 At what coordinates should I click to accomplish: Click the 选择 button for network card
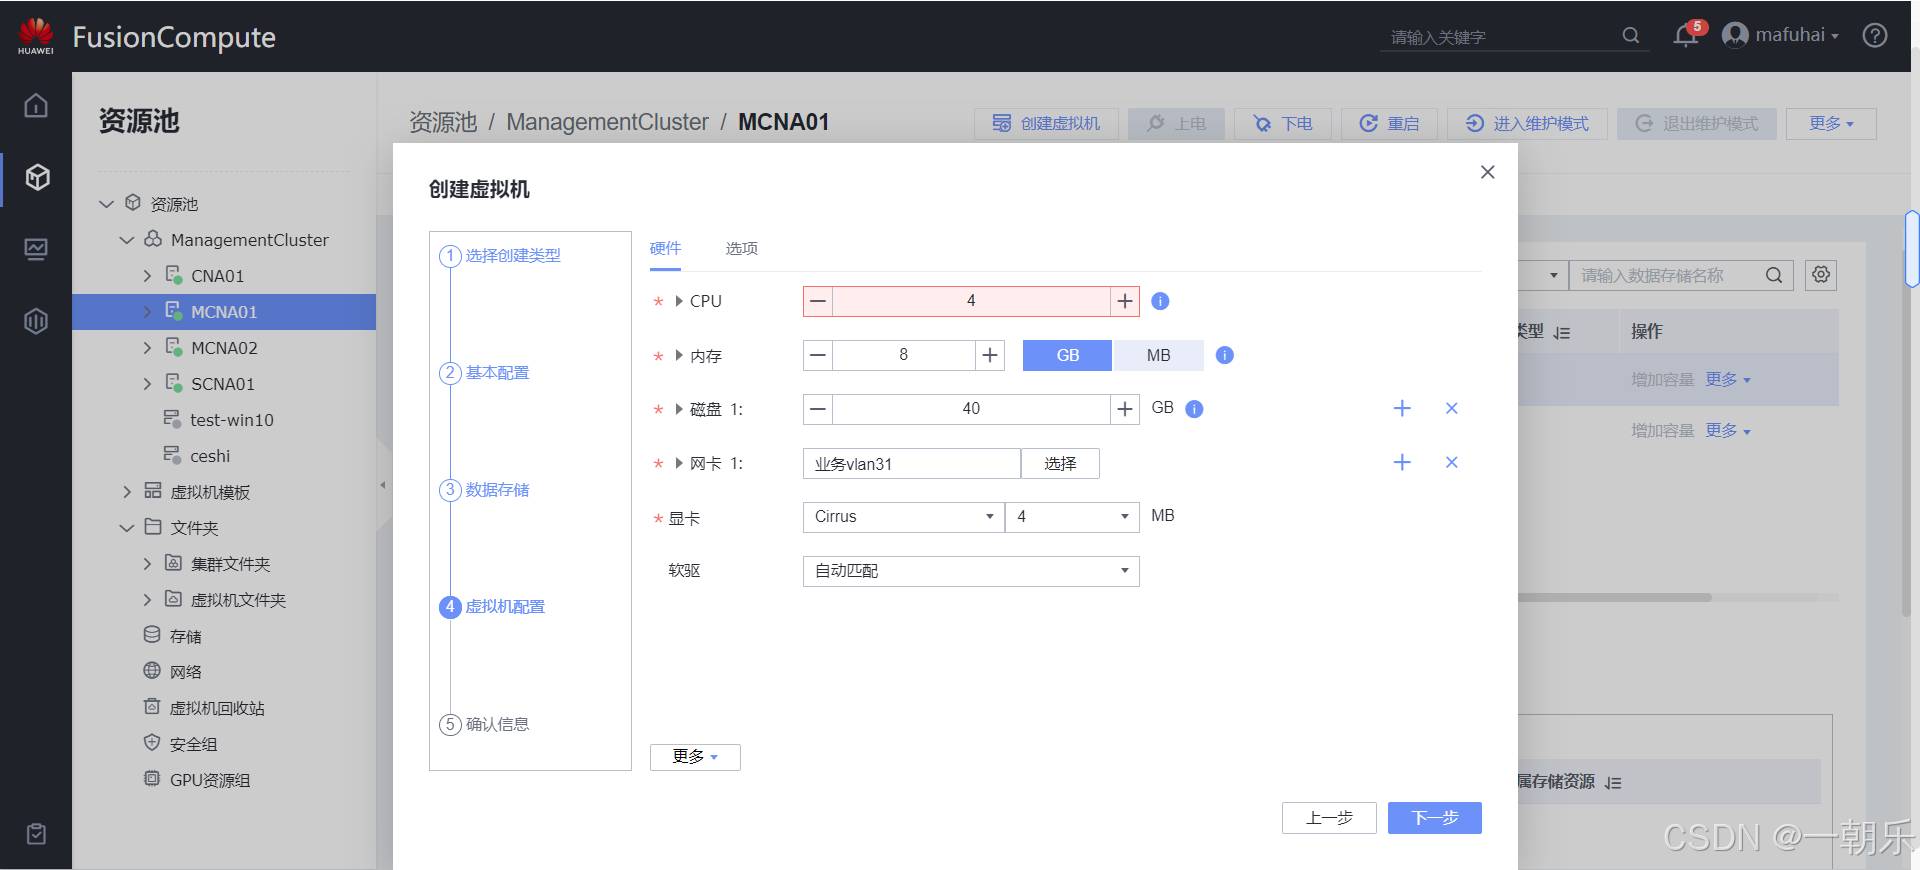[1060, 464]
